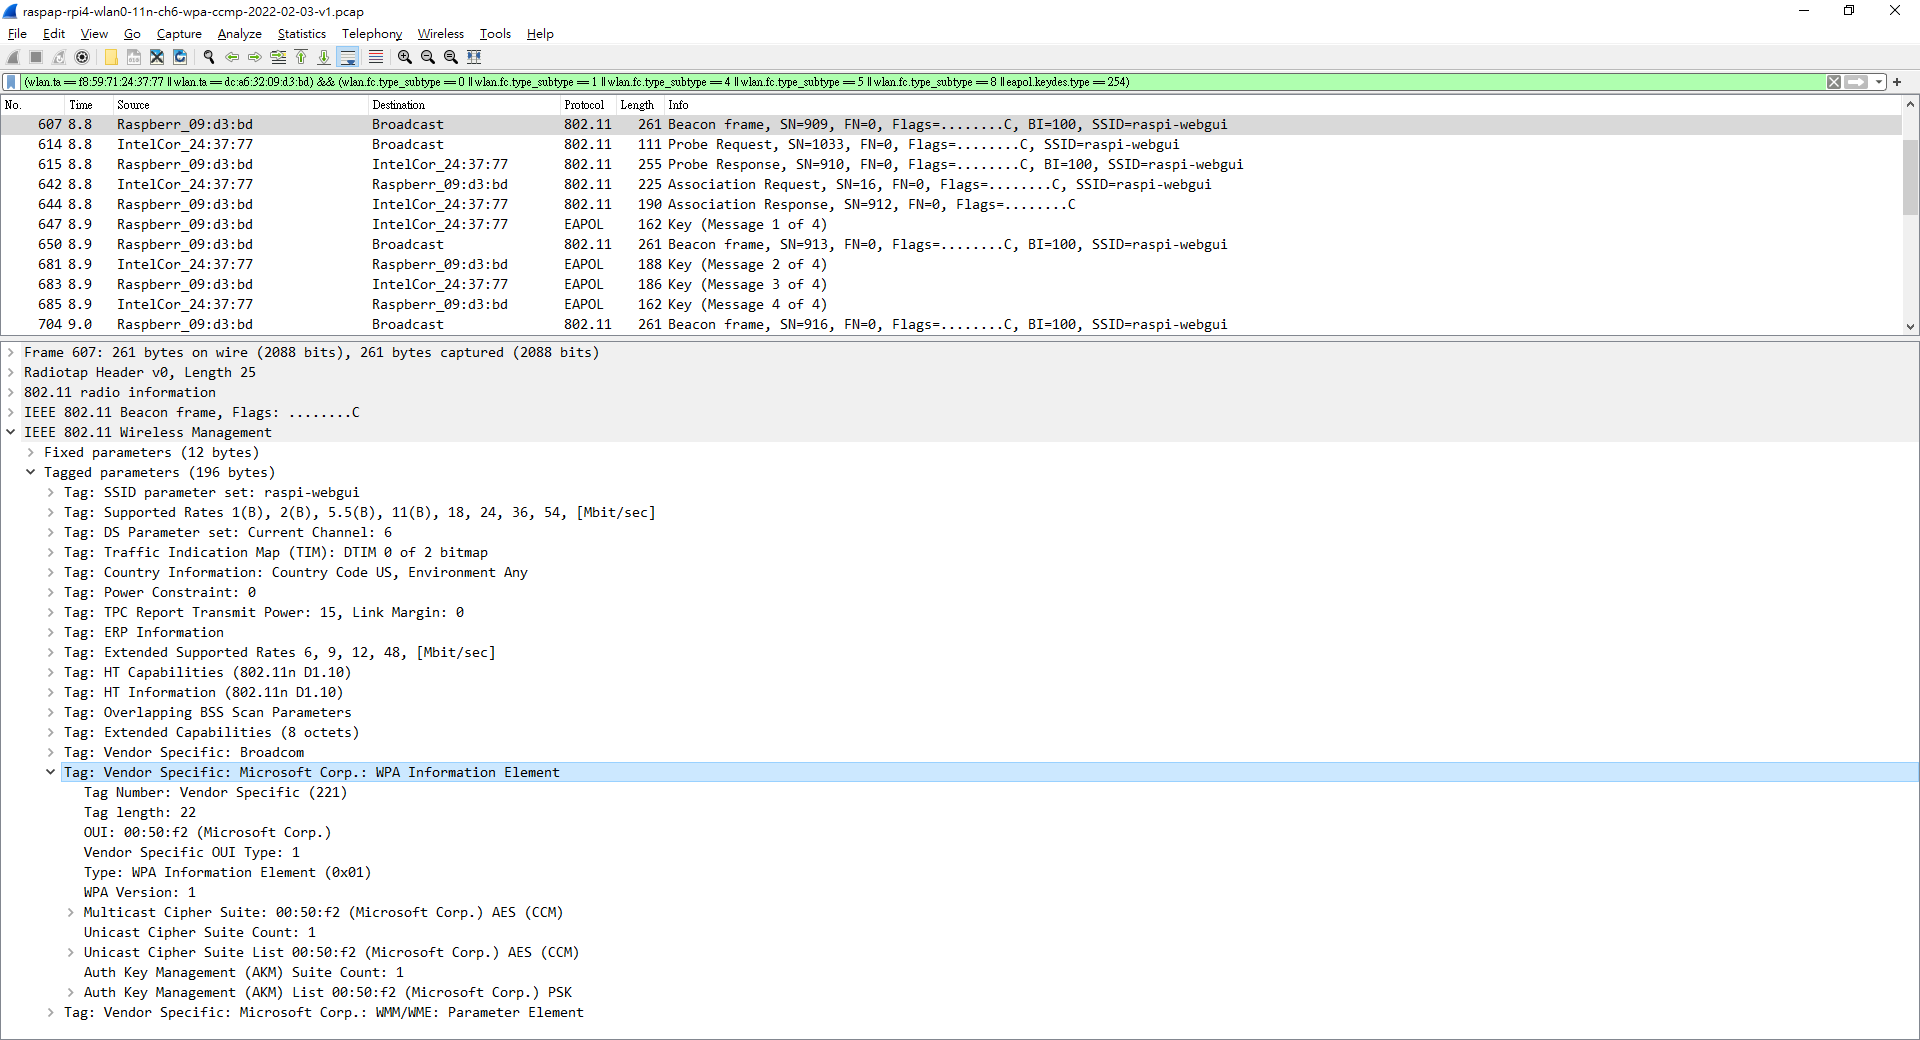
Task: Open a capture file via the folder icon
Action: [x=111, y=57]
